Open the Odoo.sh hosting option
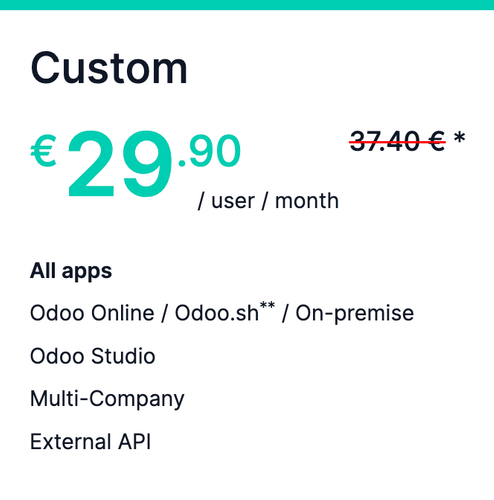 pos(217,313)
